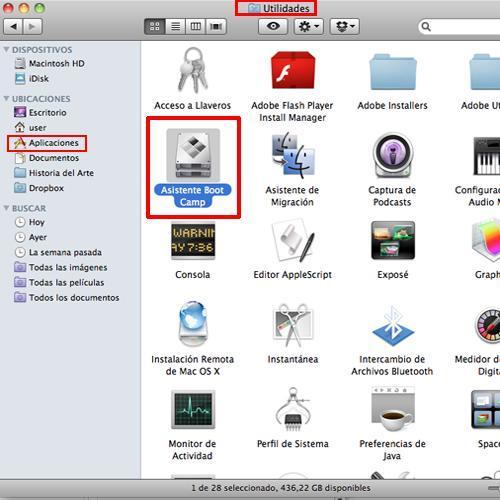The height and width of the screenshot is (500, 500).
Task: Select iDisk in the sidebar
Action: coord(32,79)
